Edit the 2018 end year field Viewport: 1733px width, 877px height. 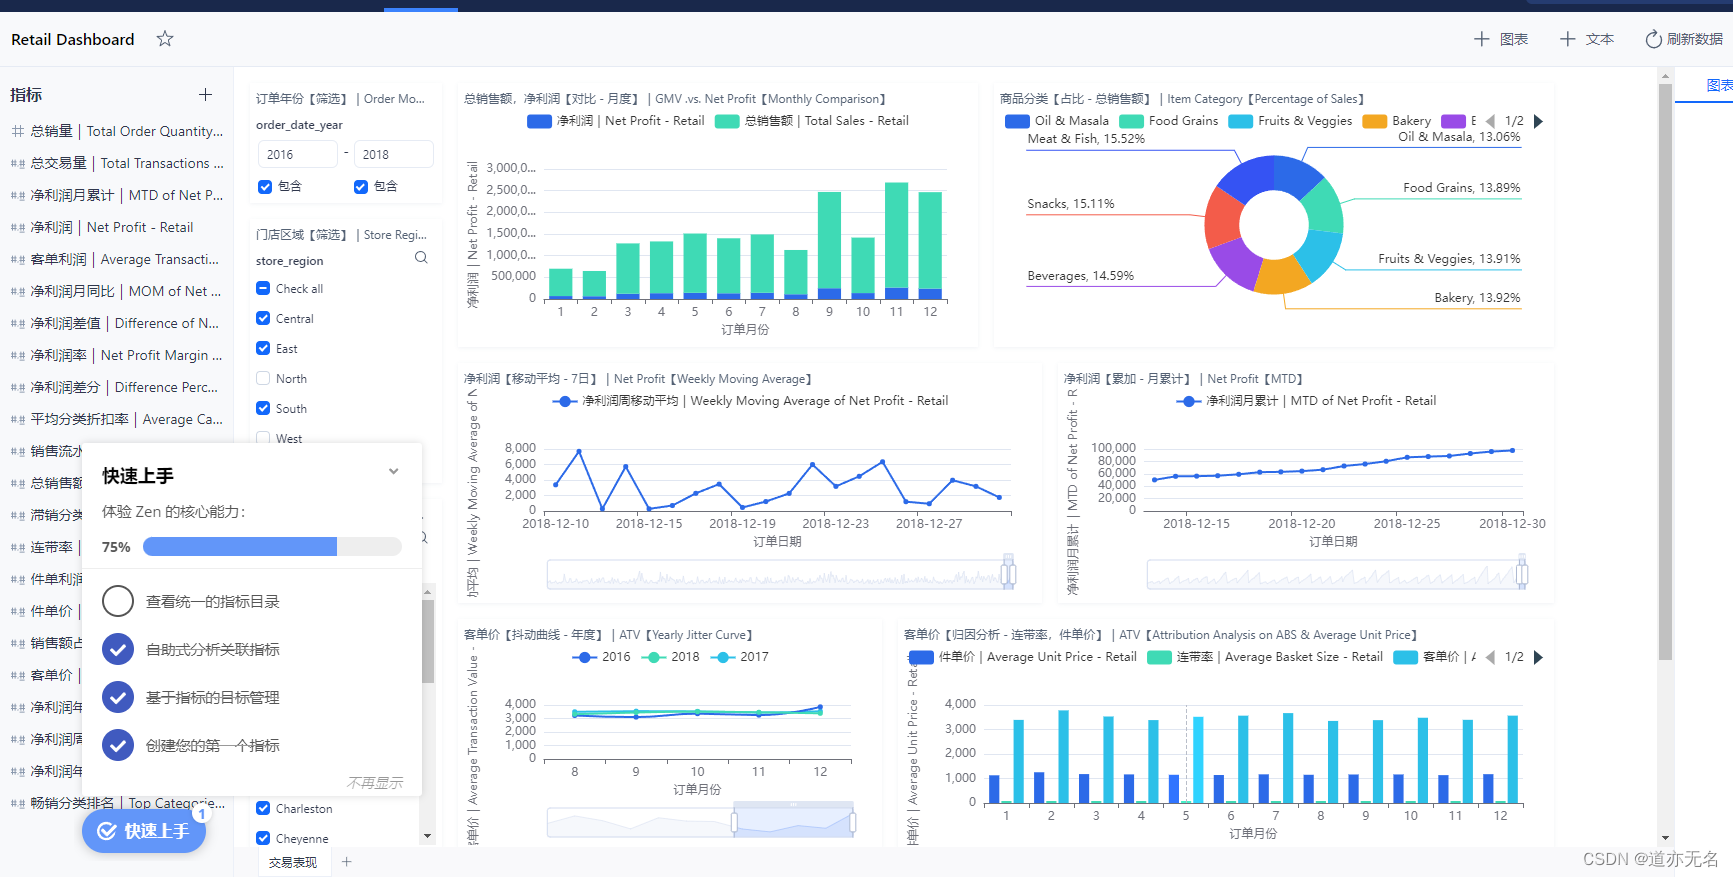point(393,154)
